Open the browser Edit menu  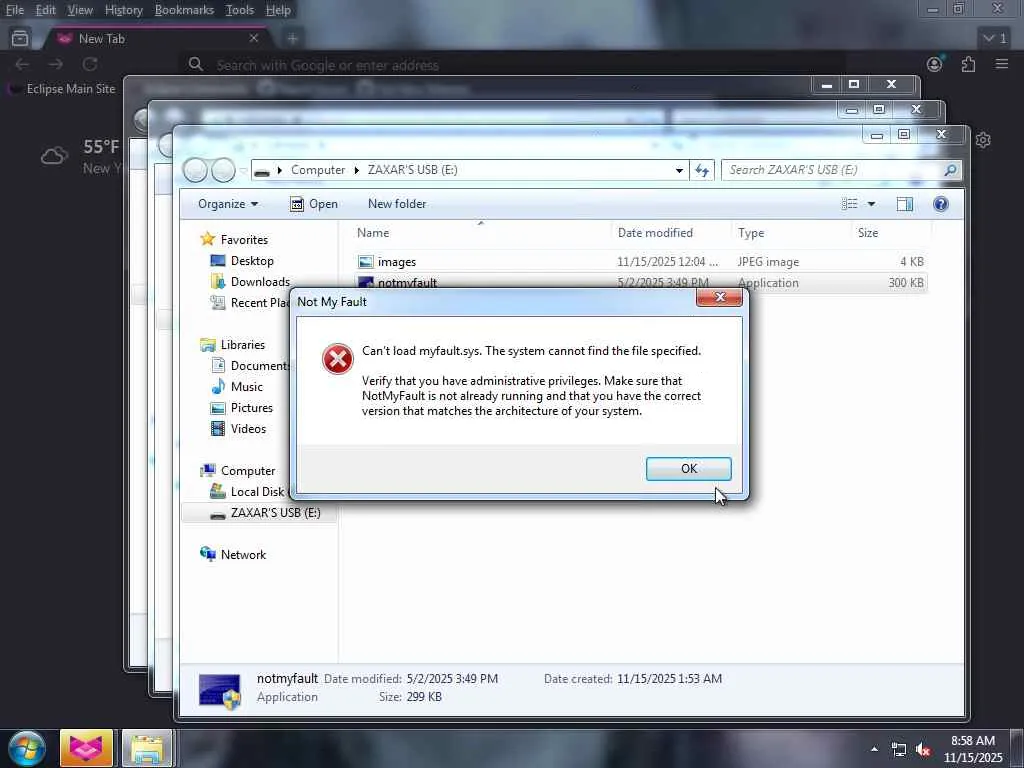click(x=45, y=10)
